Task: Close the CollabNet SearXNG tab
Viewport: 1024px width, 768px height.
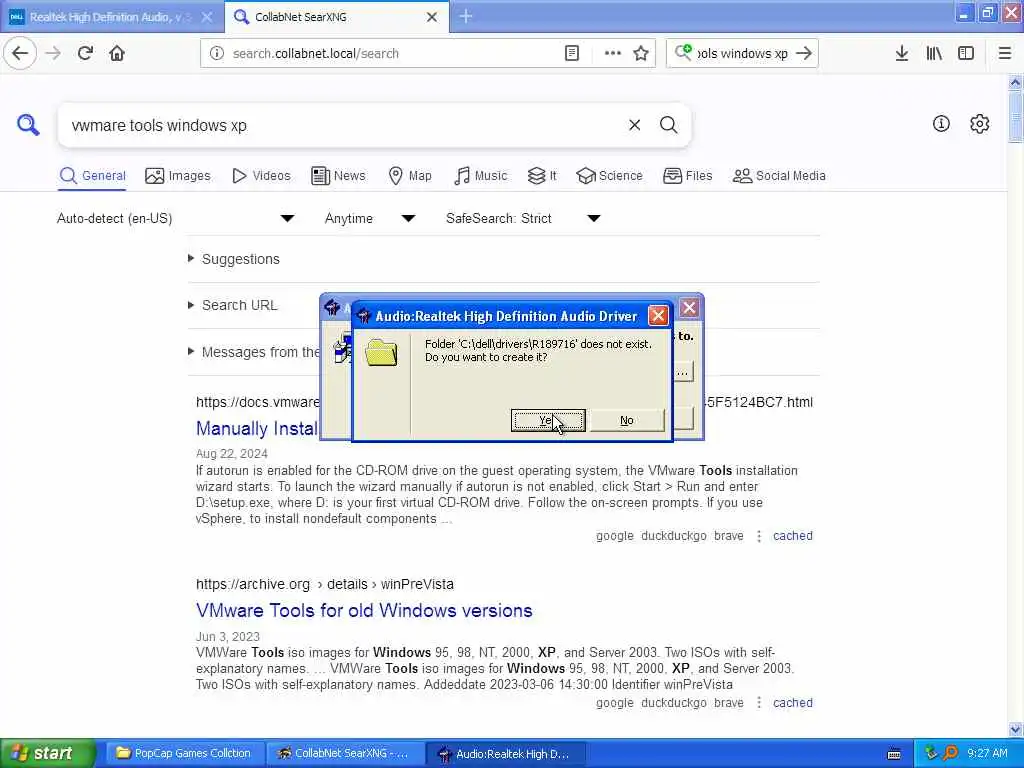Action: point(432,17)
